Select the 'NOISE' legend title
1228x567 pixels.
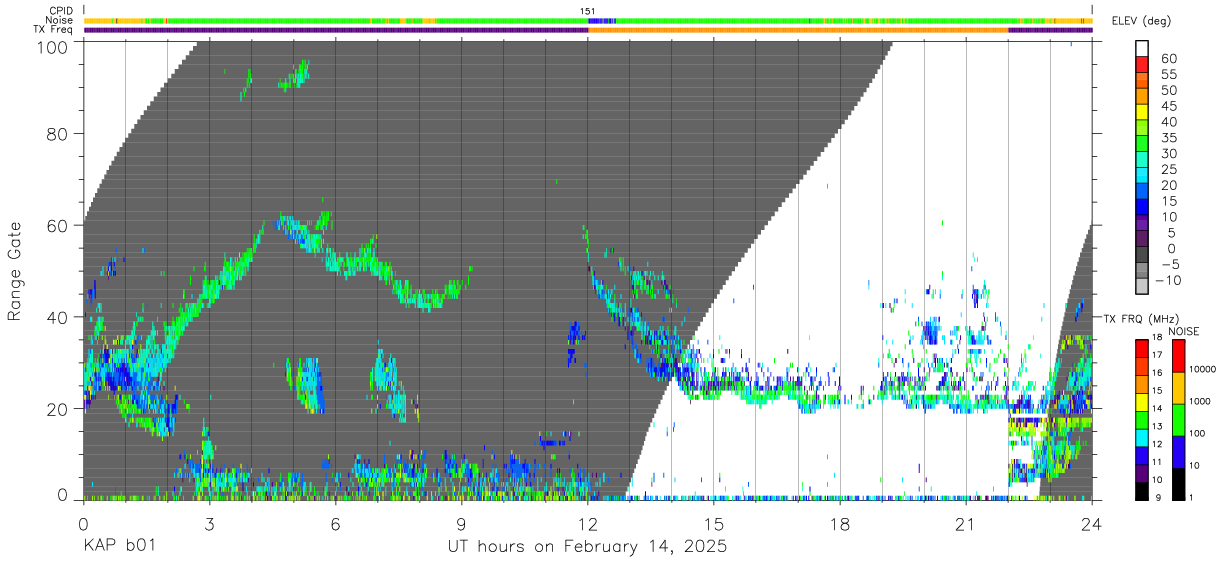click(1184, 331)
